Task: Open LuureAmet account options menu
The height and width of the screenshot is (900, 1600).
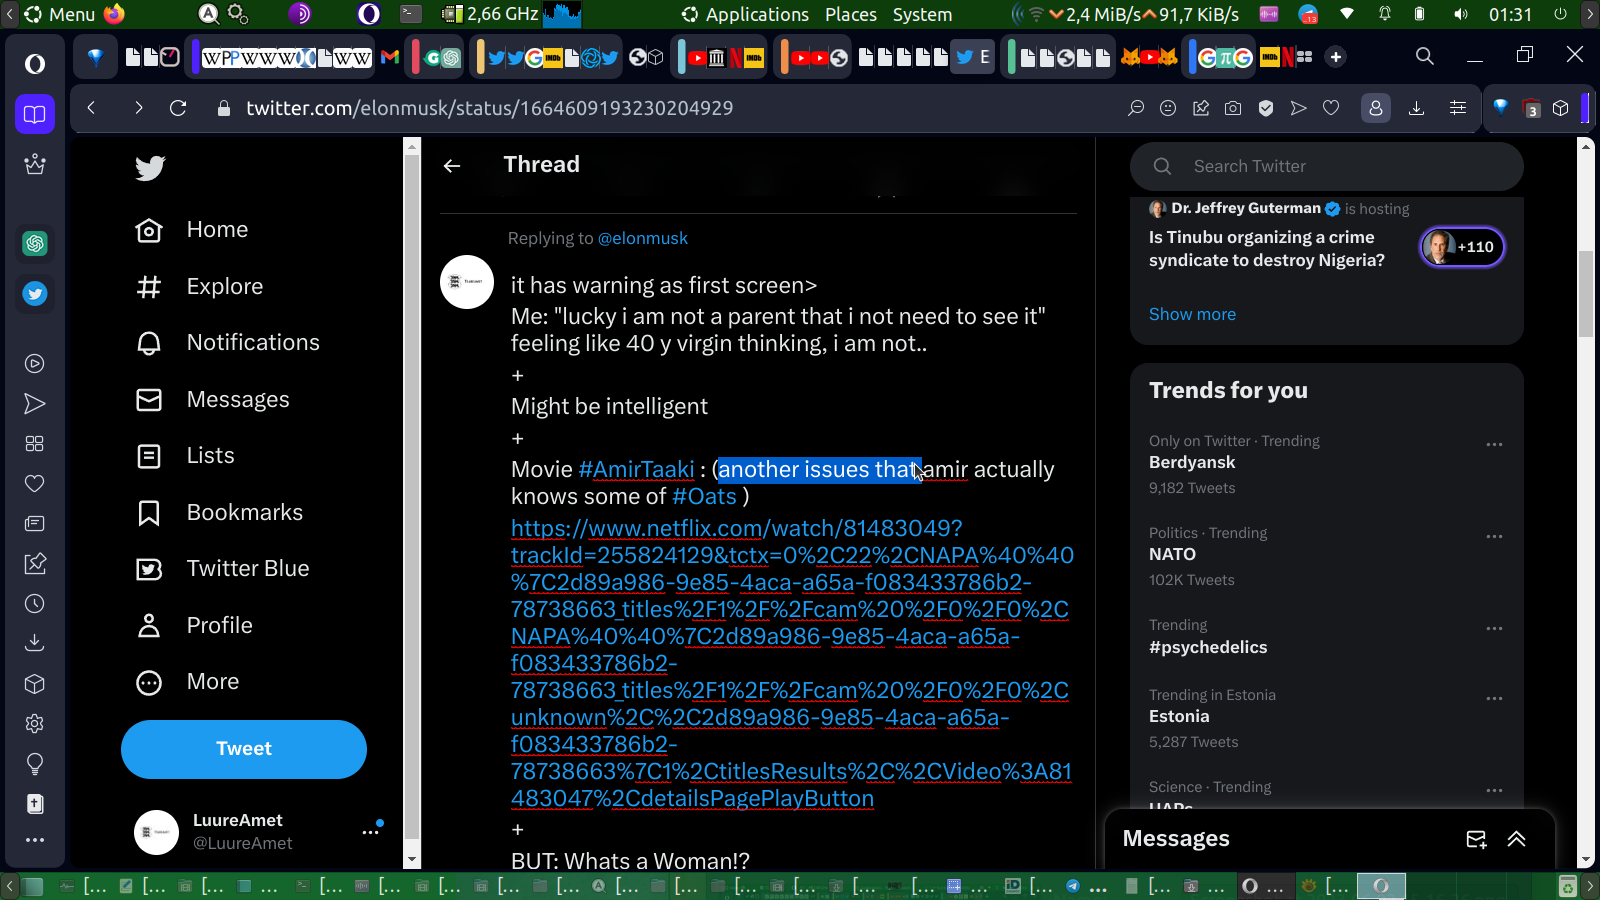Action: (x=371, y=832)
